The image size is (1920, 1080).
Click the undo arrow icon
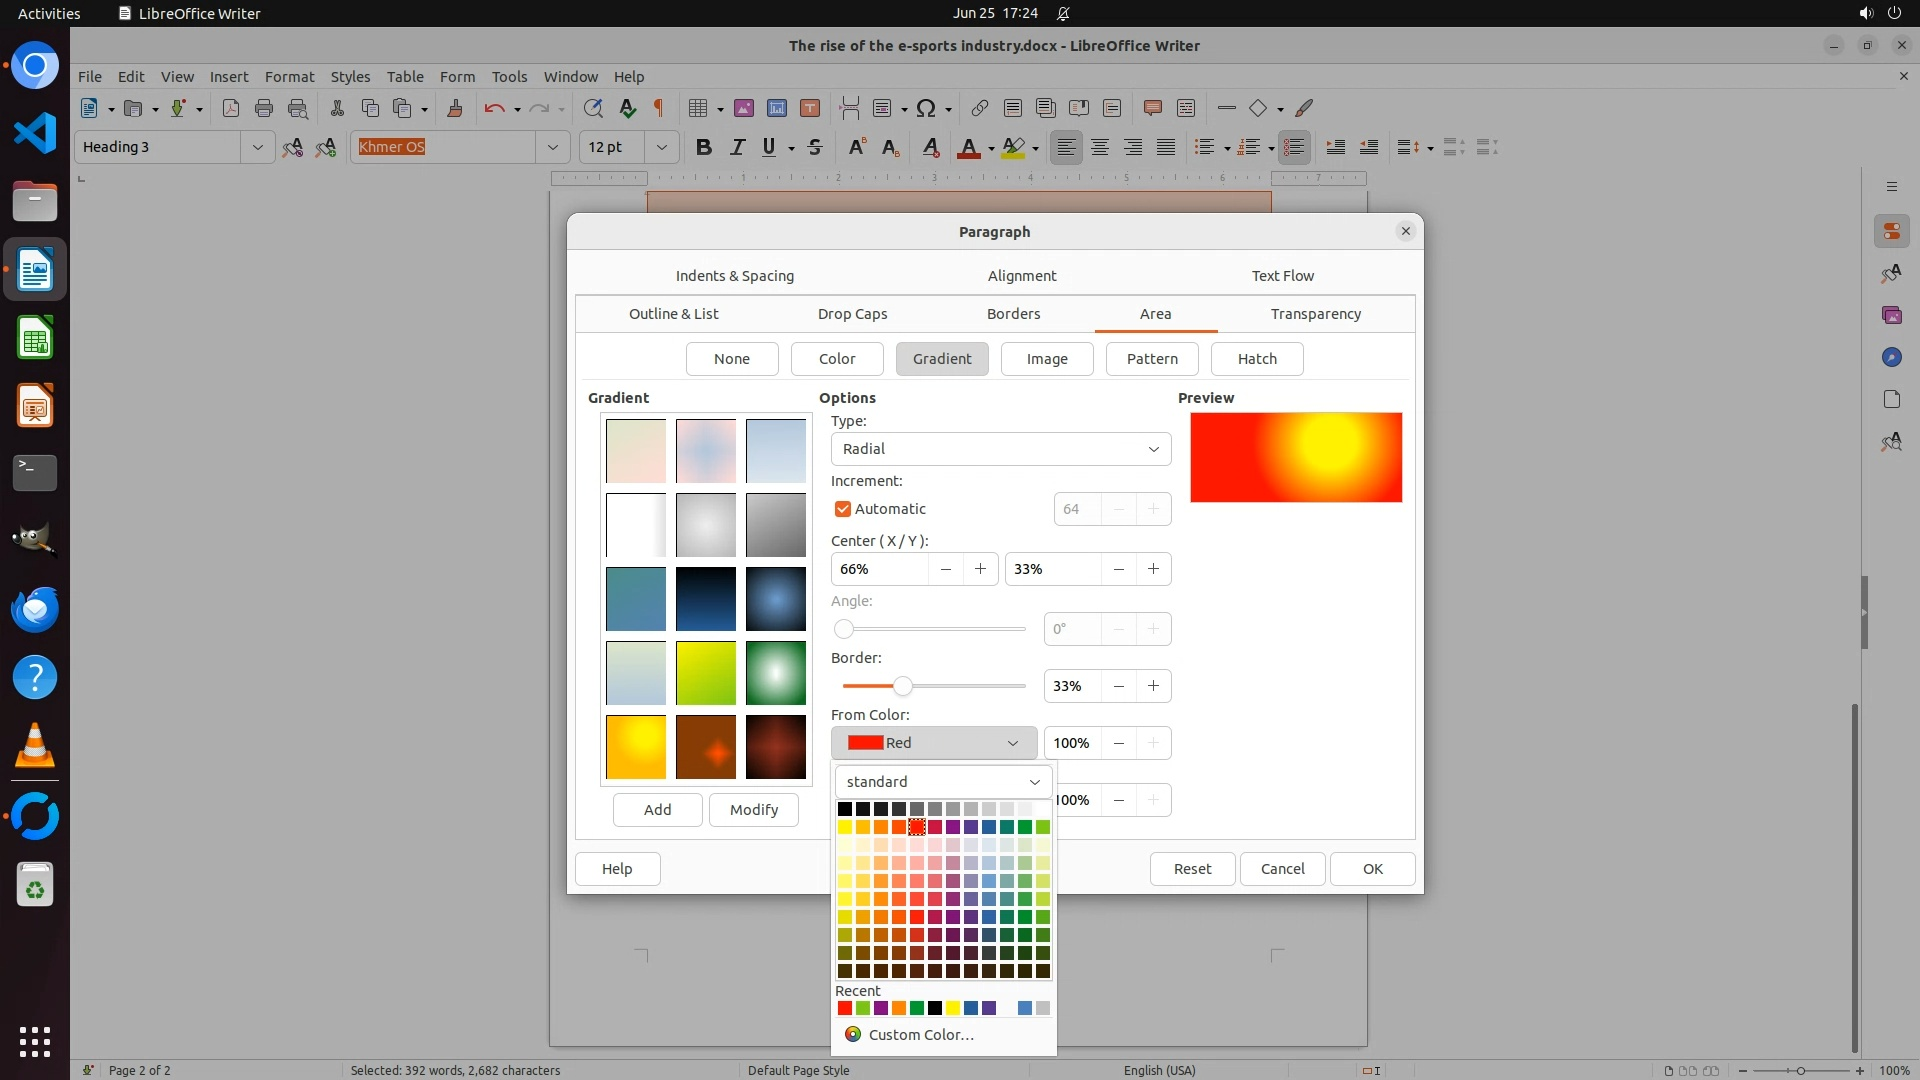494,108
